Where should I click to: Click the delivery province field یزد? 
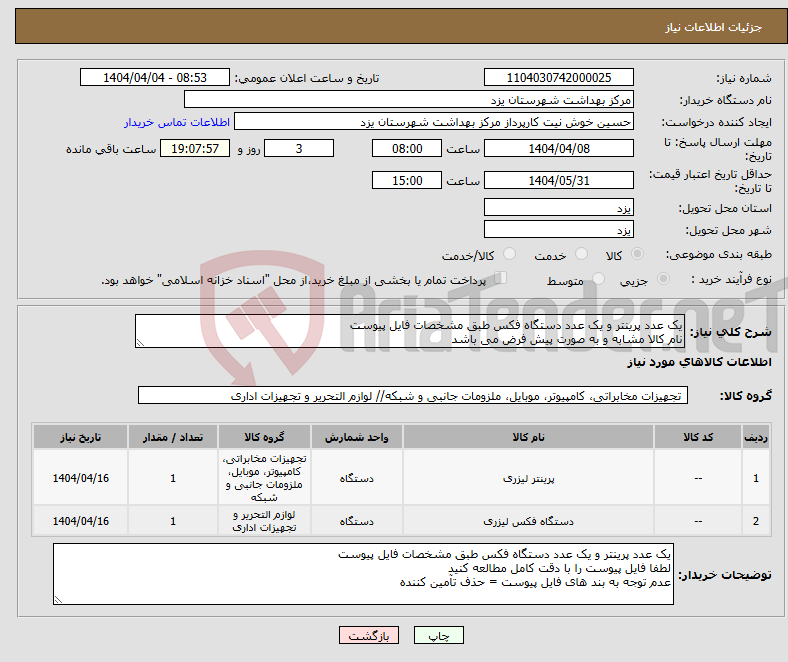tap(558, 207)
